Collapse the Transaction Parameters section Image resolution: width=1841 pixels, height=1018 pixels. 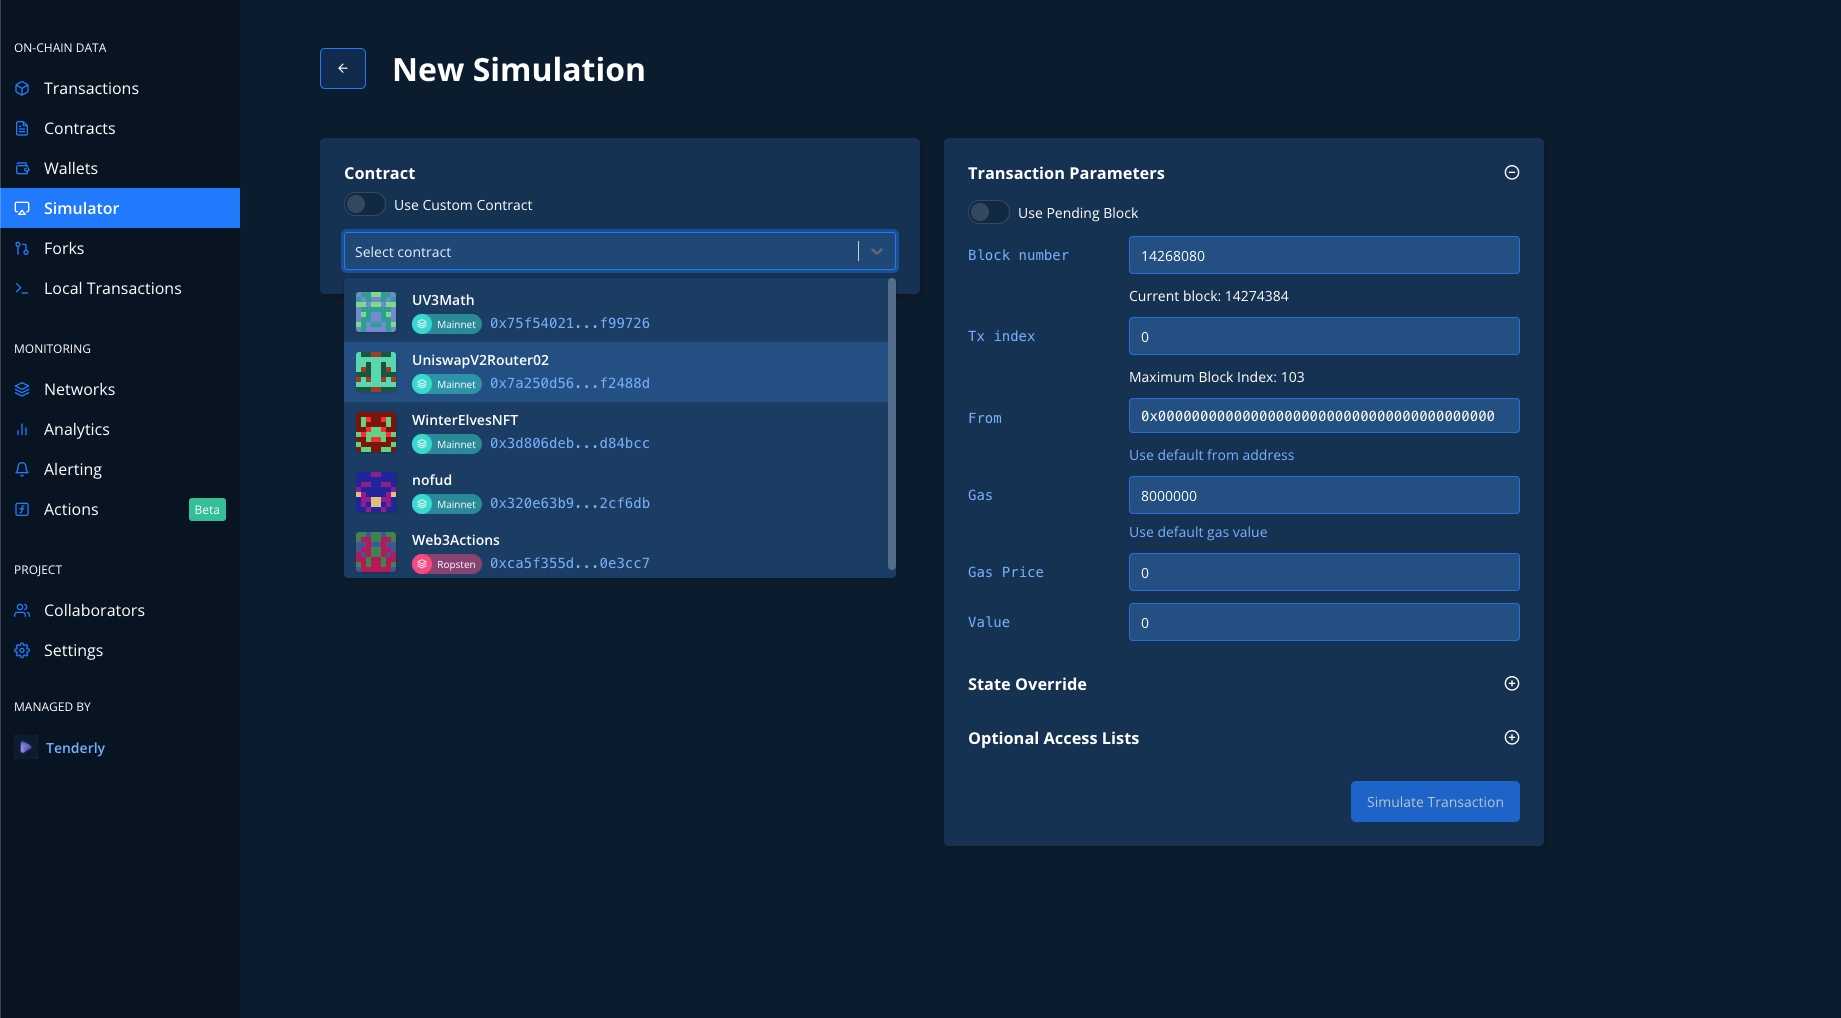pos(1512,172)
